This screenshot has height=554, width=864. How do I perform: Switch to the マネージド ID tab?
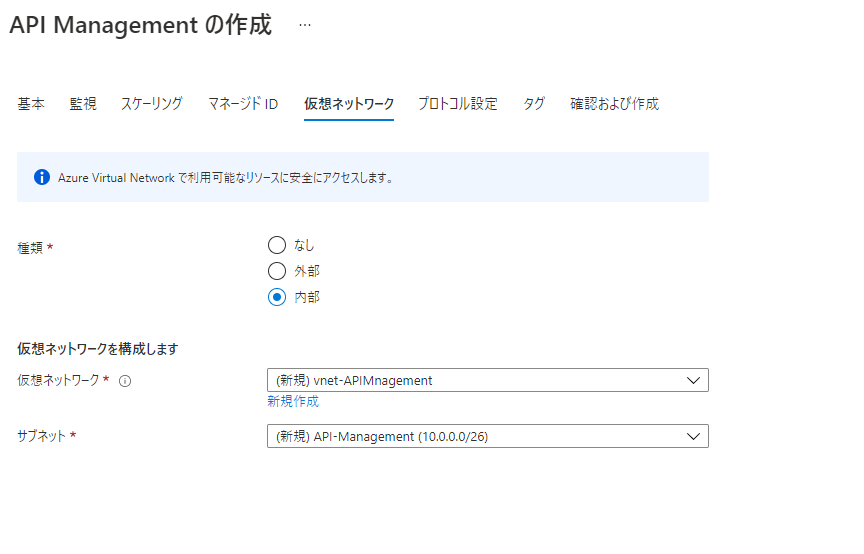243,104
